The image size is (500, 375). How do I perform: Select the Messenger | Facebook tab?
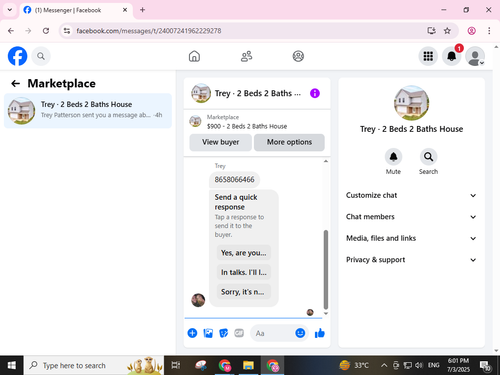click(76, 10)
